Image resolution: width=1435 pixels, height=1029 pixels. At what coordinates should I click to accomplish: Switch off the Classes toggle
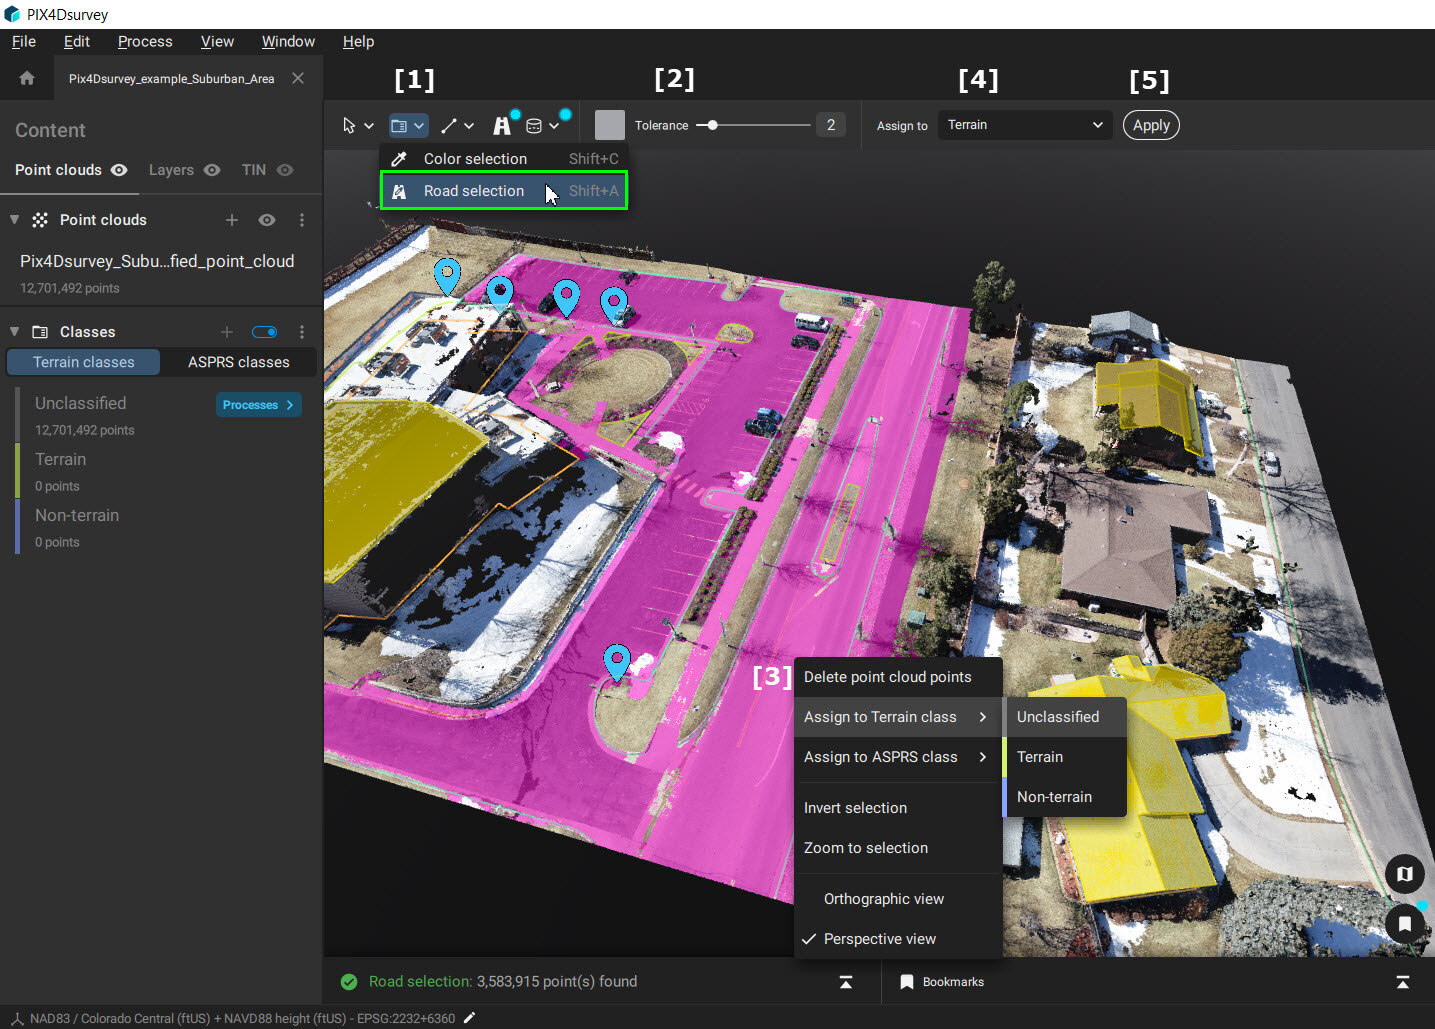[265, 332]
